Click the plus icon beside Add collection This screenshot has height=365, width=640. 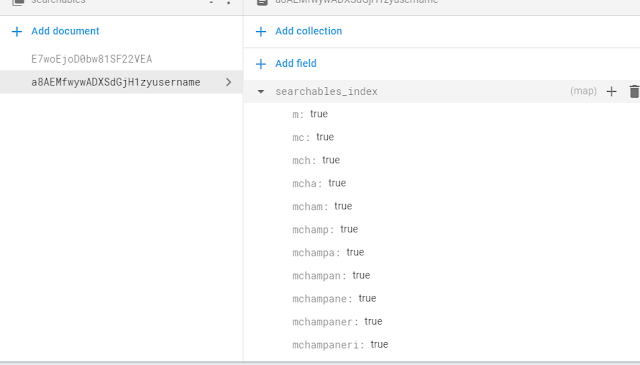261,31
